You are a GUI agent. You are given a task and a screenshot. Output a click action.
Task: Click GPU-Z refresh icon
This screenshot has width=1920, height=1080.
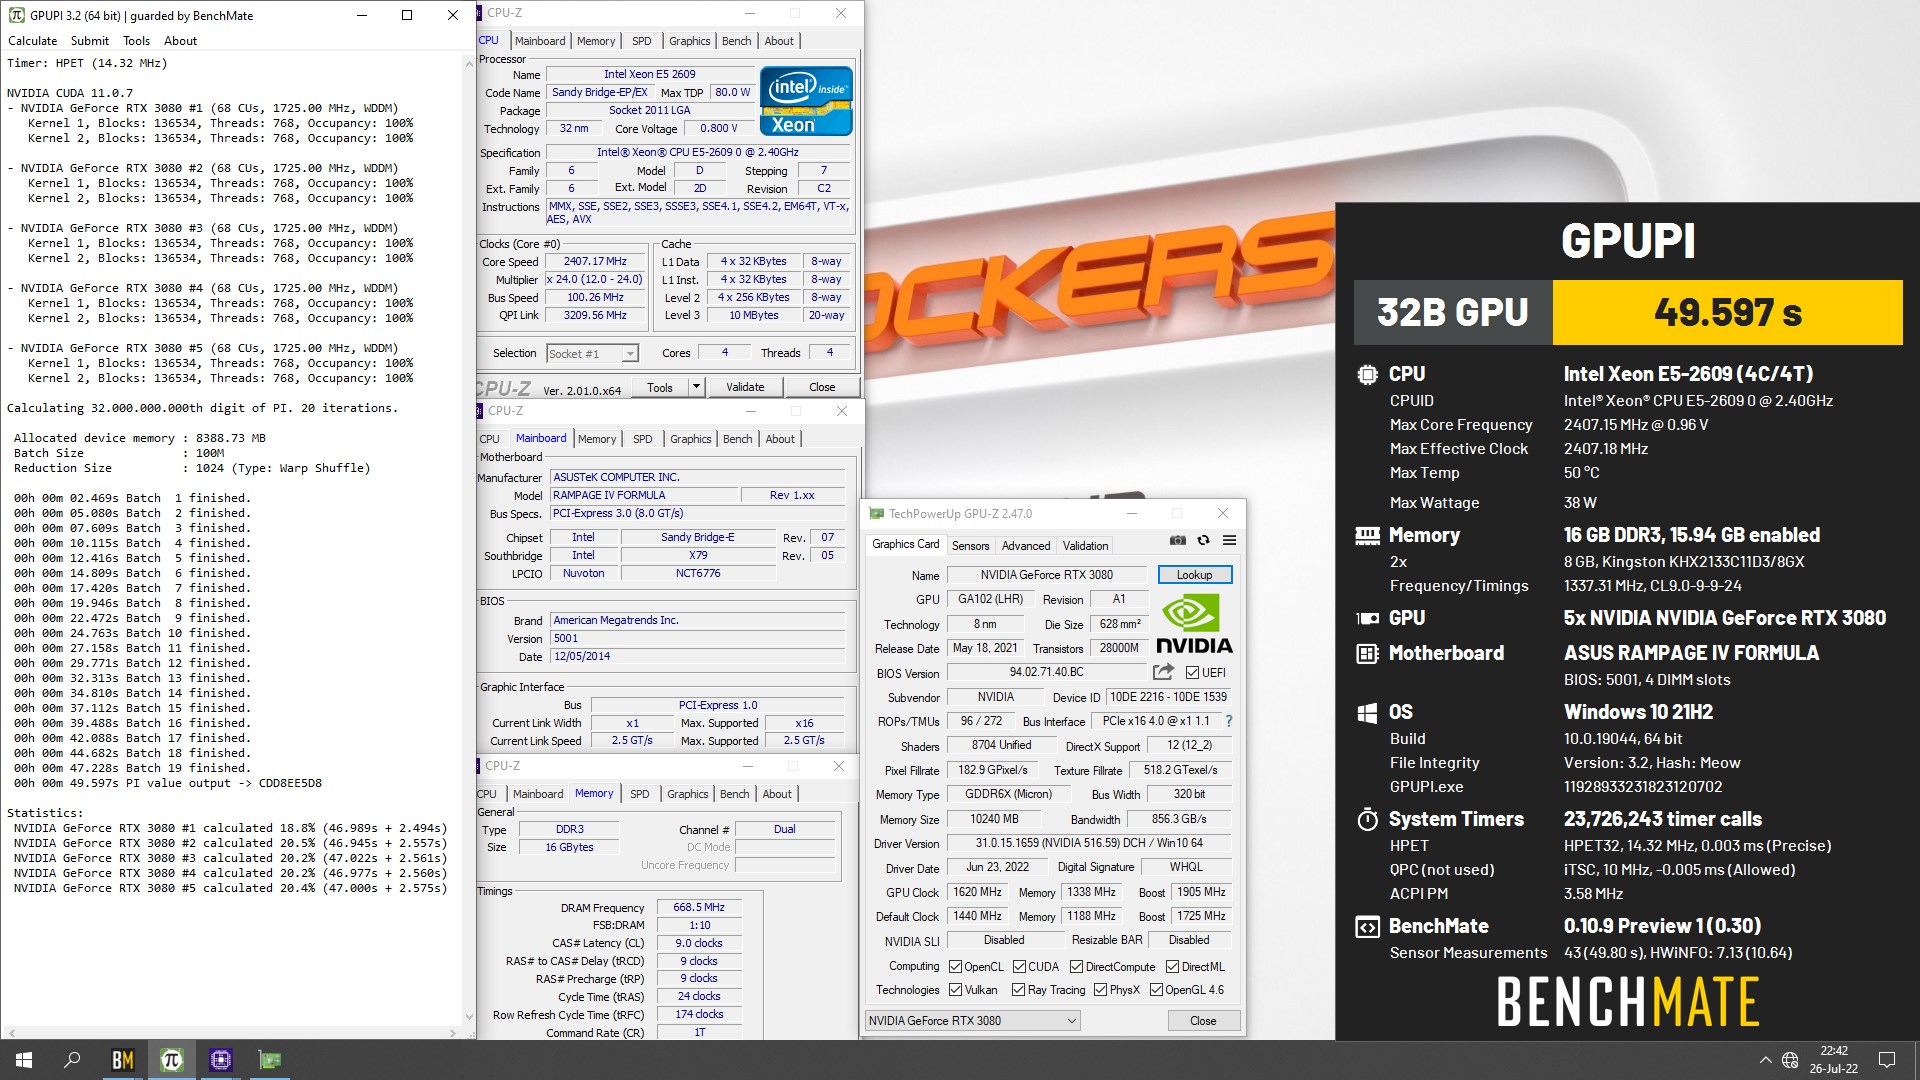pos(1203,540)
